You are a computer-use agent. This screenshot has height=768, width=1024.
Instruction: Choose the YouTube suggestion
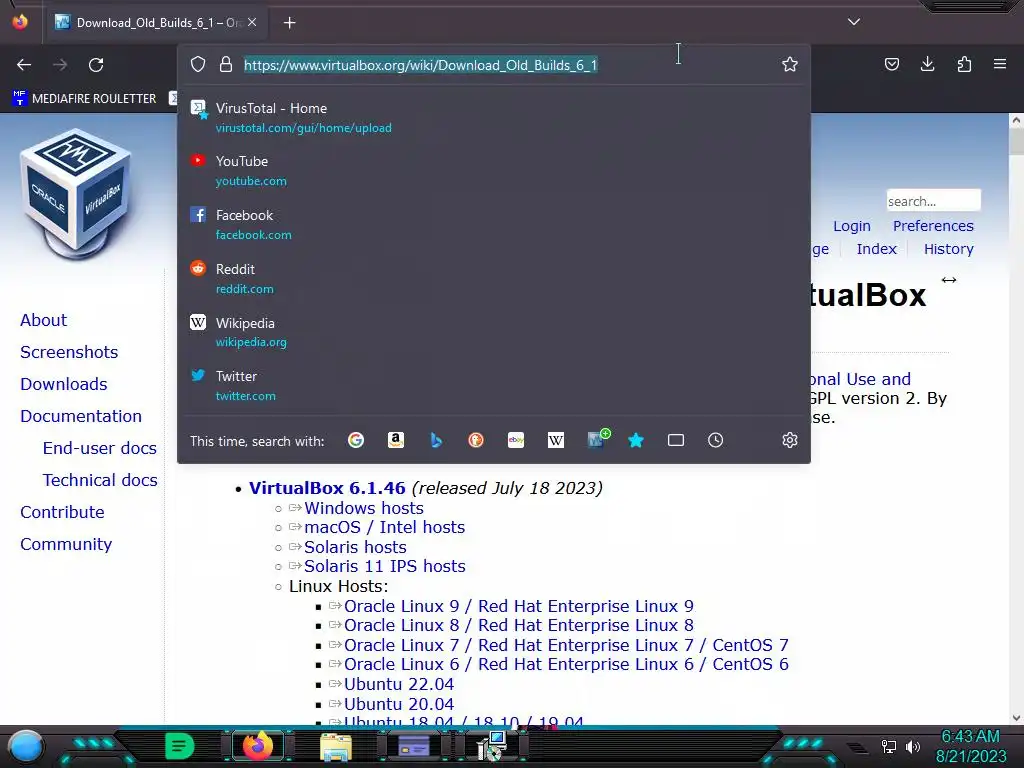(493, 171)
